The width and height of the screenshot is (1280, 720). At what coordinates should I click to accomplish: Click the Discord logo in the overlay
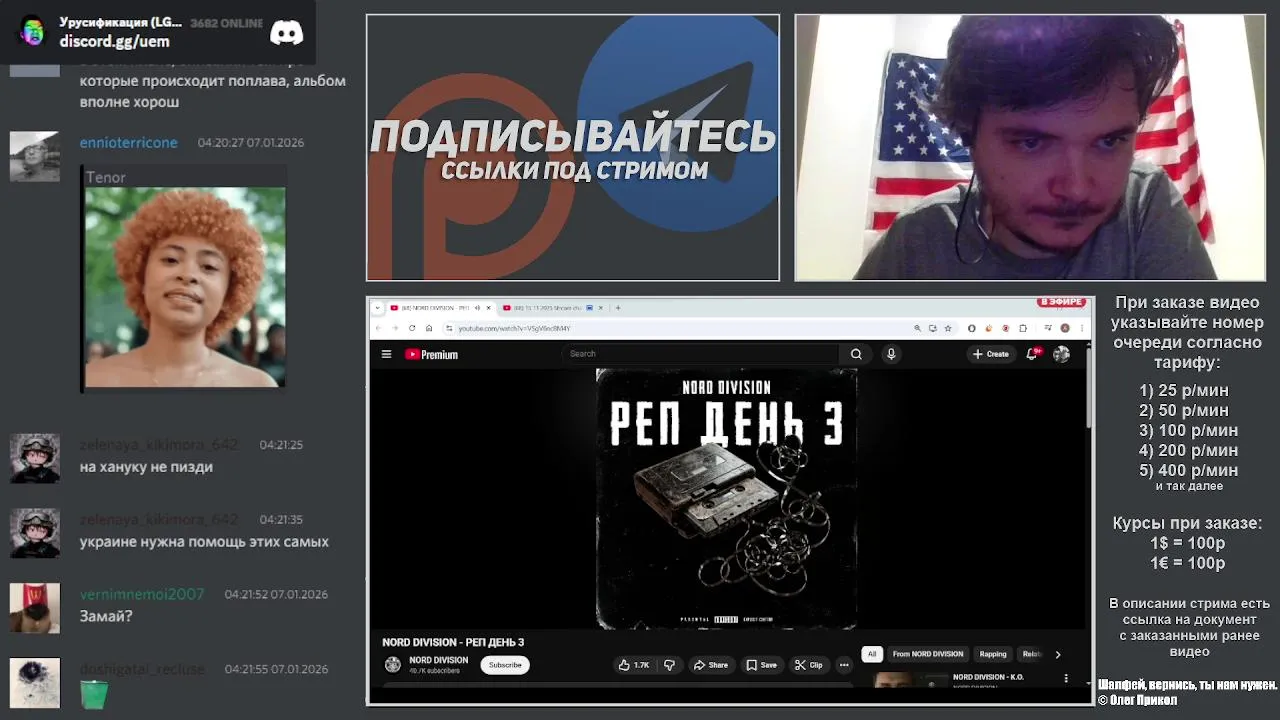click(286, 32)
